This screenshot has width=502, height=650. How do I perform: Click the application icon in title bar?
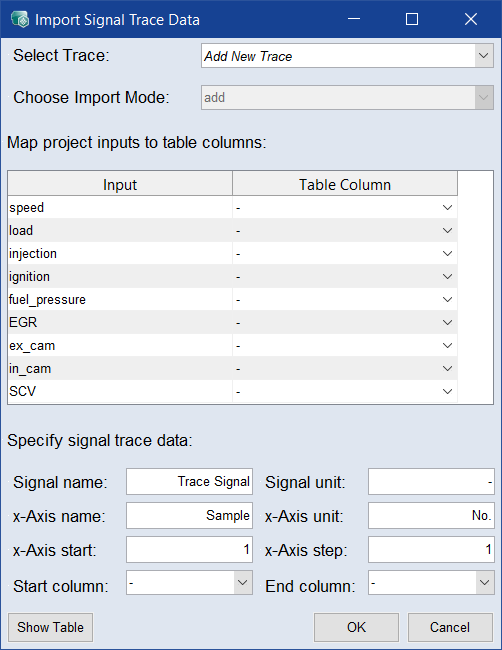[19, 19]
